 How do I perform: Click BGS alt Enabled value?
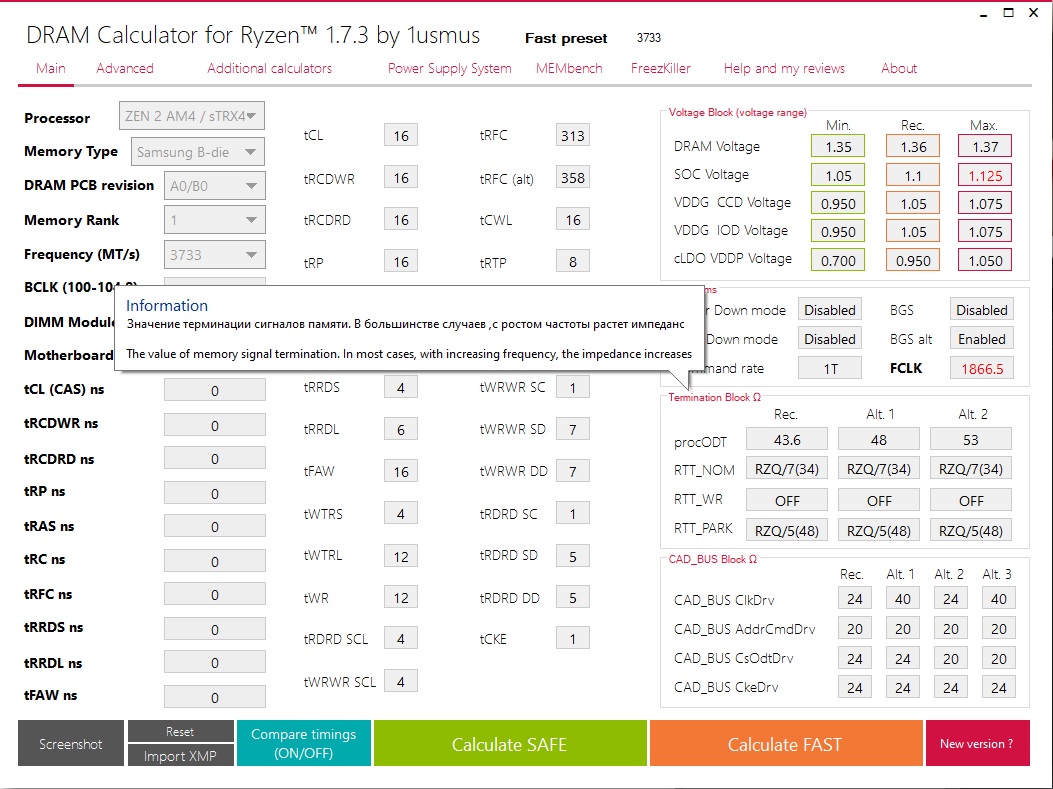[x=982, y=338]
